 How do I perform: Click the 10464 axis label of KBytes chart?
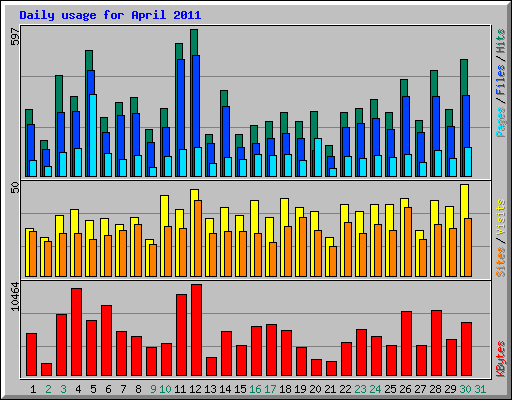(x=15, y=296)
